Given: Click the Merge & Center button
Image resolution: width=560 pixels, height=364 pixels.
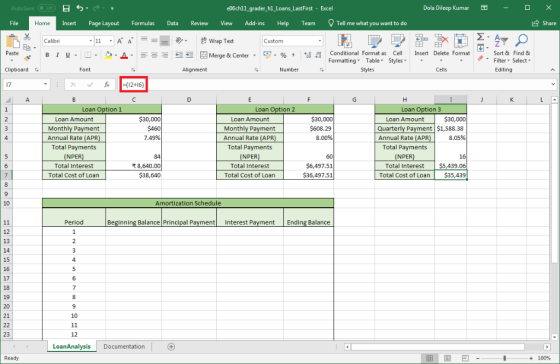Looking at the screenshot, I should pos(225,55).
